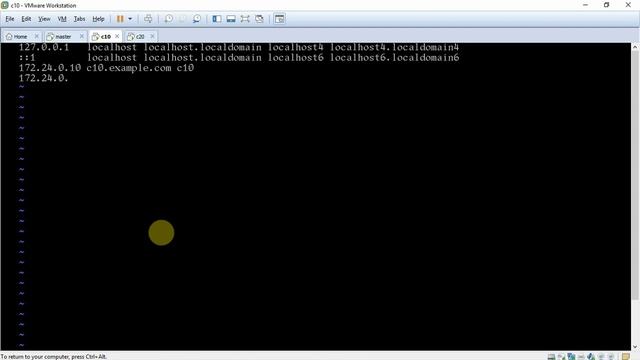Click '172.24.0.10' in hosts file
Screen dimensions: 640x360
[50, 68]
